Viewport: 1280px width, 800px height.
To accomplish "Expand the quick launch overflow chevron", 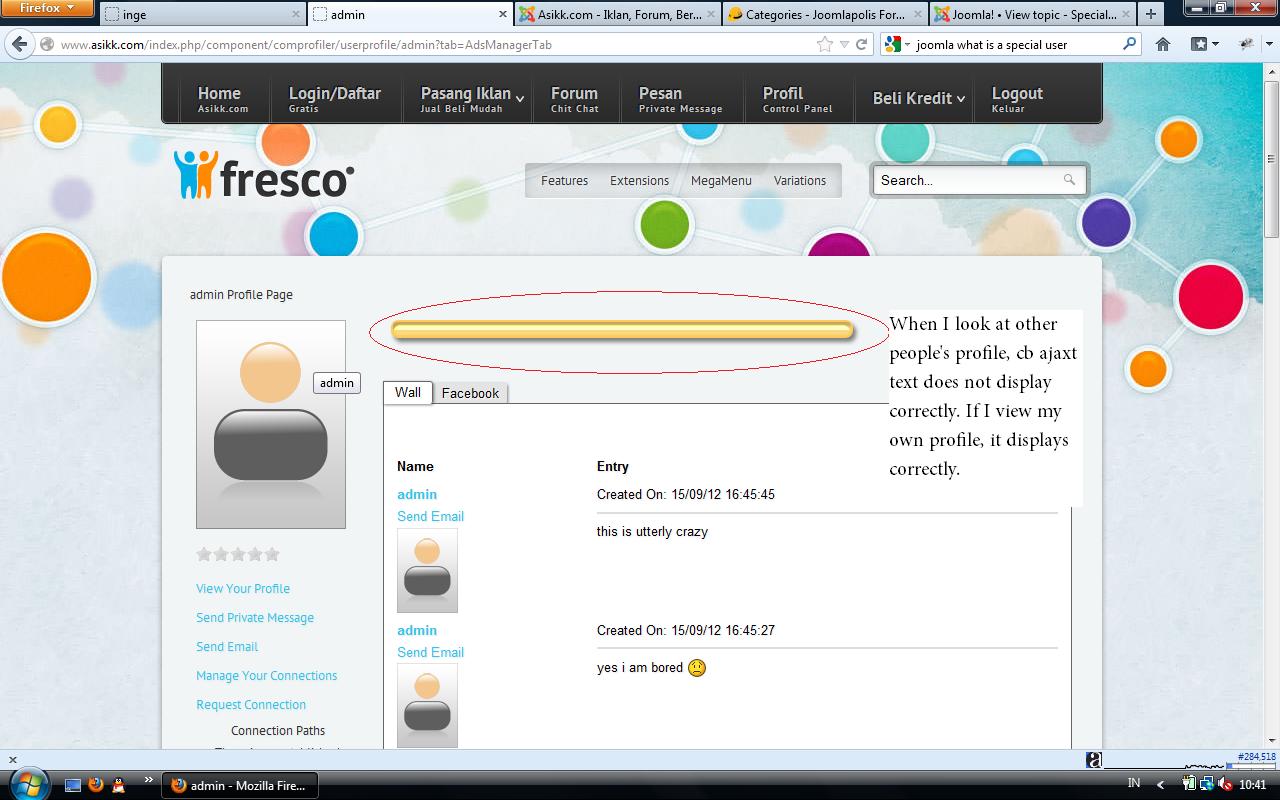I will pos(149,779).
